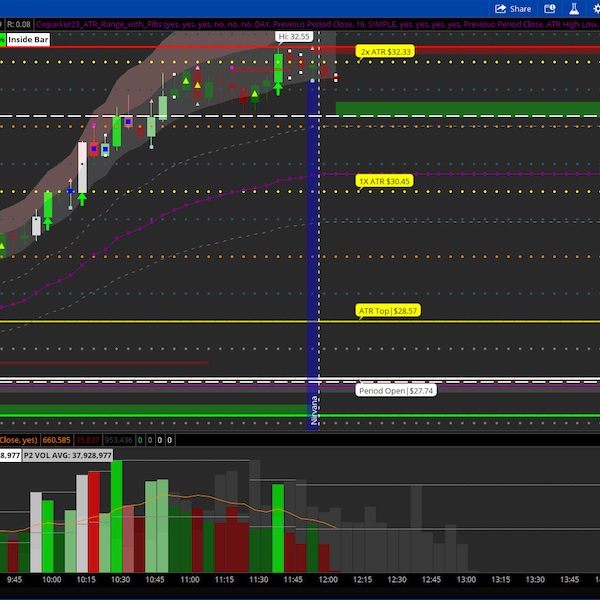Click the ATR Top | $28.57 bubble
This screenshot has height=600, width=600.
point(388,311)
